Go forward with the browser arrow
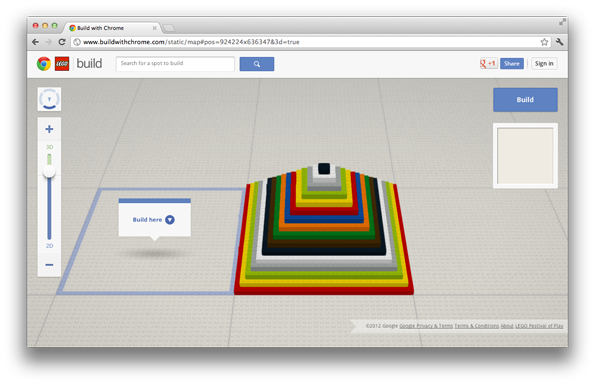This screenshot has width=595, height=385. click(49, 42)
